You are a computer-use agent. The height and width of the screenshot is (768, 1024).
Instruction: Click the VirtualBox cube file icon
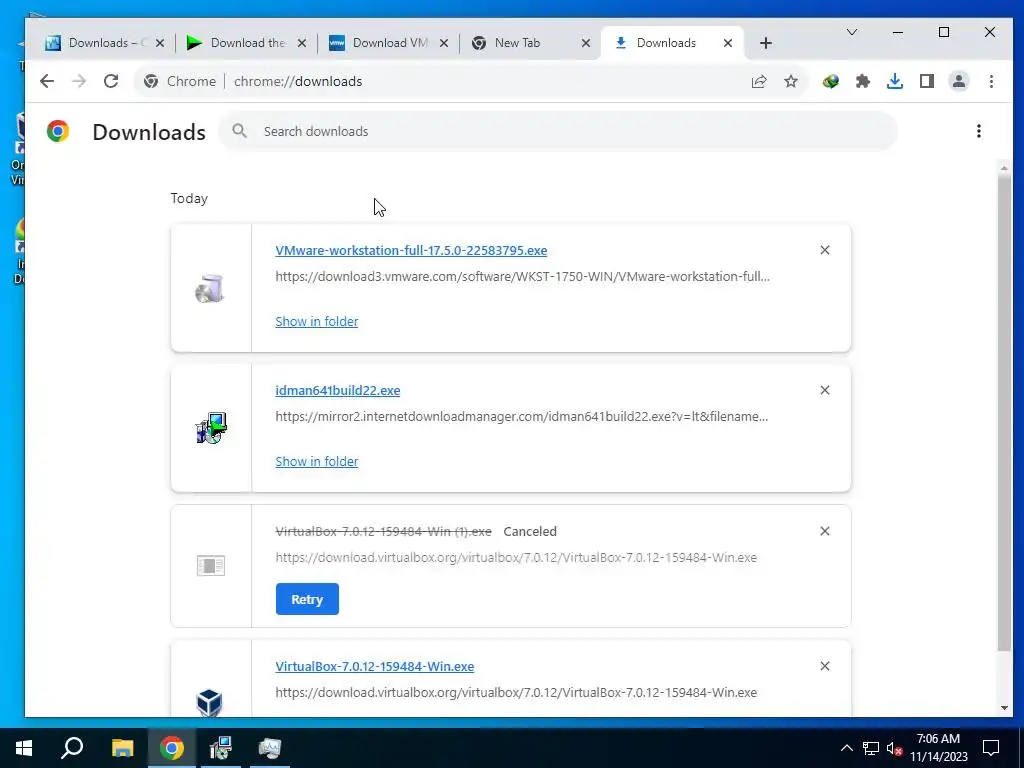[x=209, y=702]
